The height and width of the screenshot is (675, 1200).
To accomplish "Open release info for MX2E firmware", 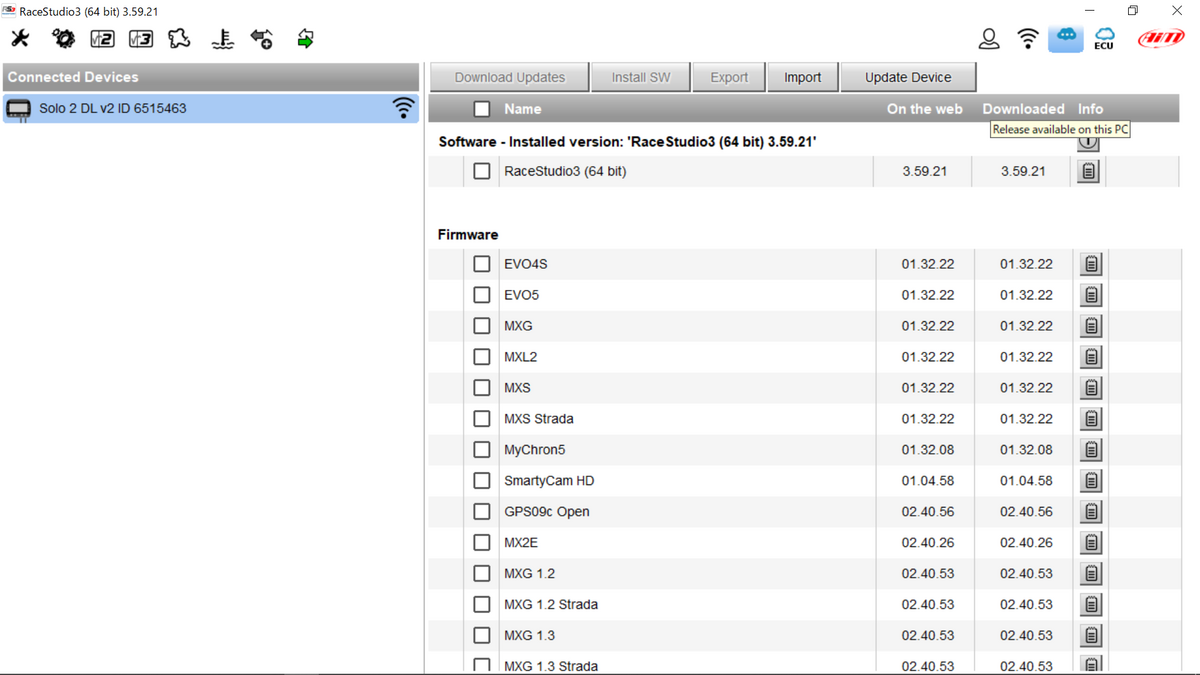I will click(x=1091, y=543).
